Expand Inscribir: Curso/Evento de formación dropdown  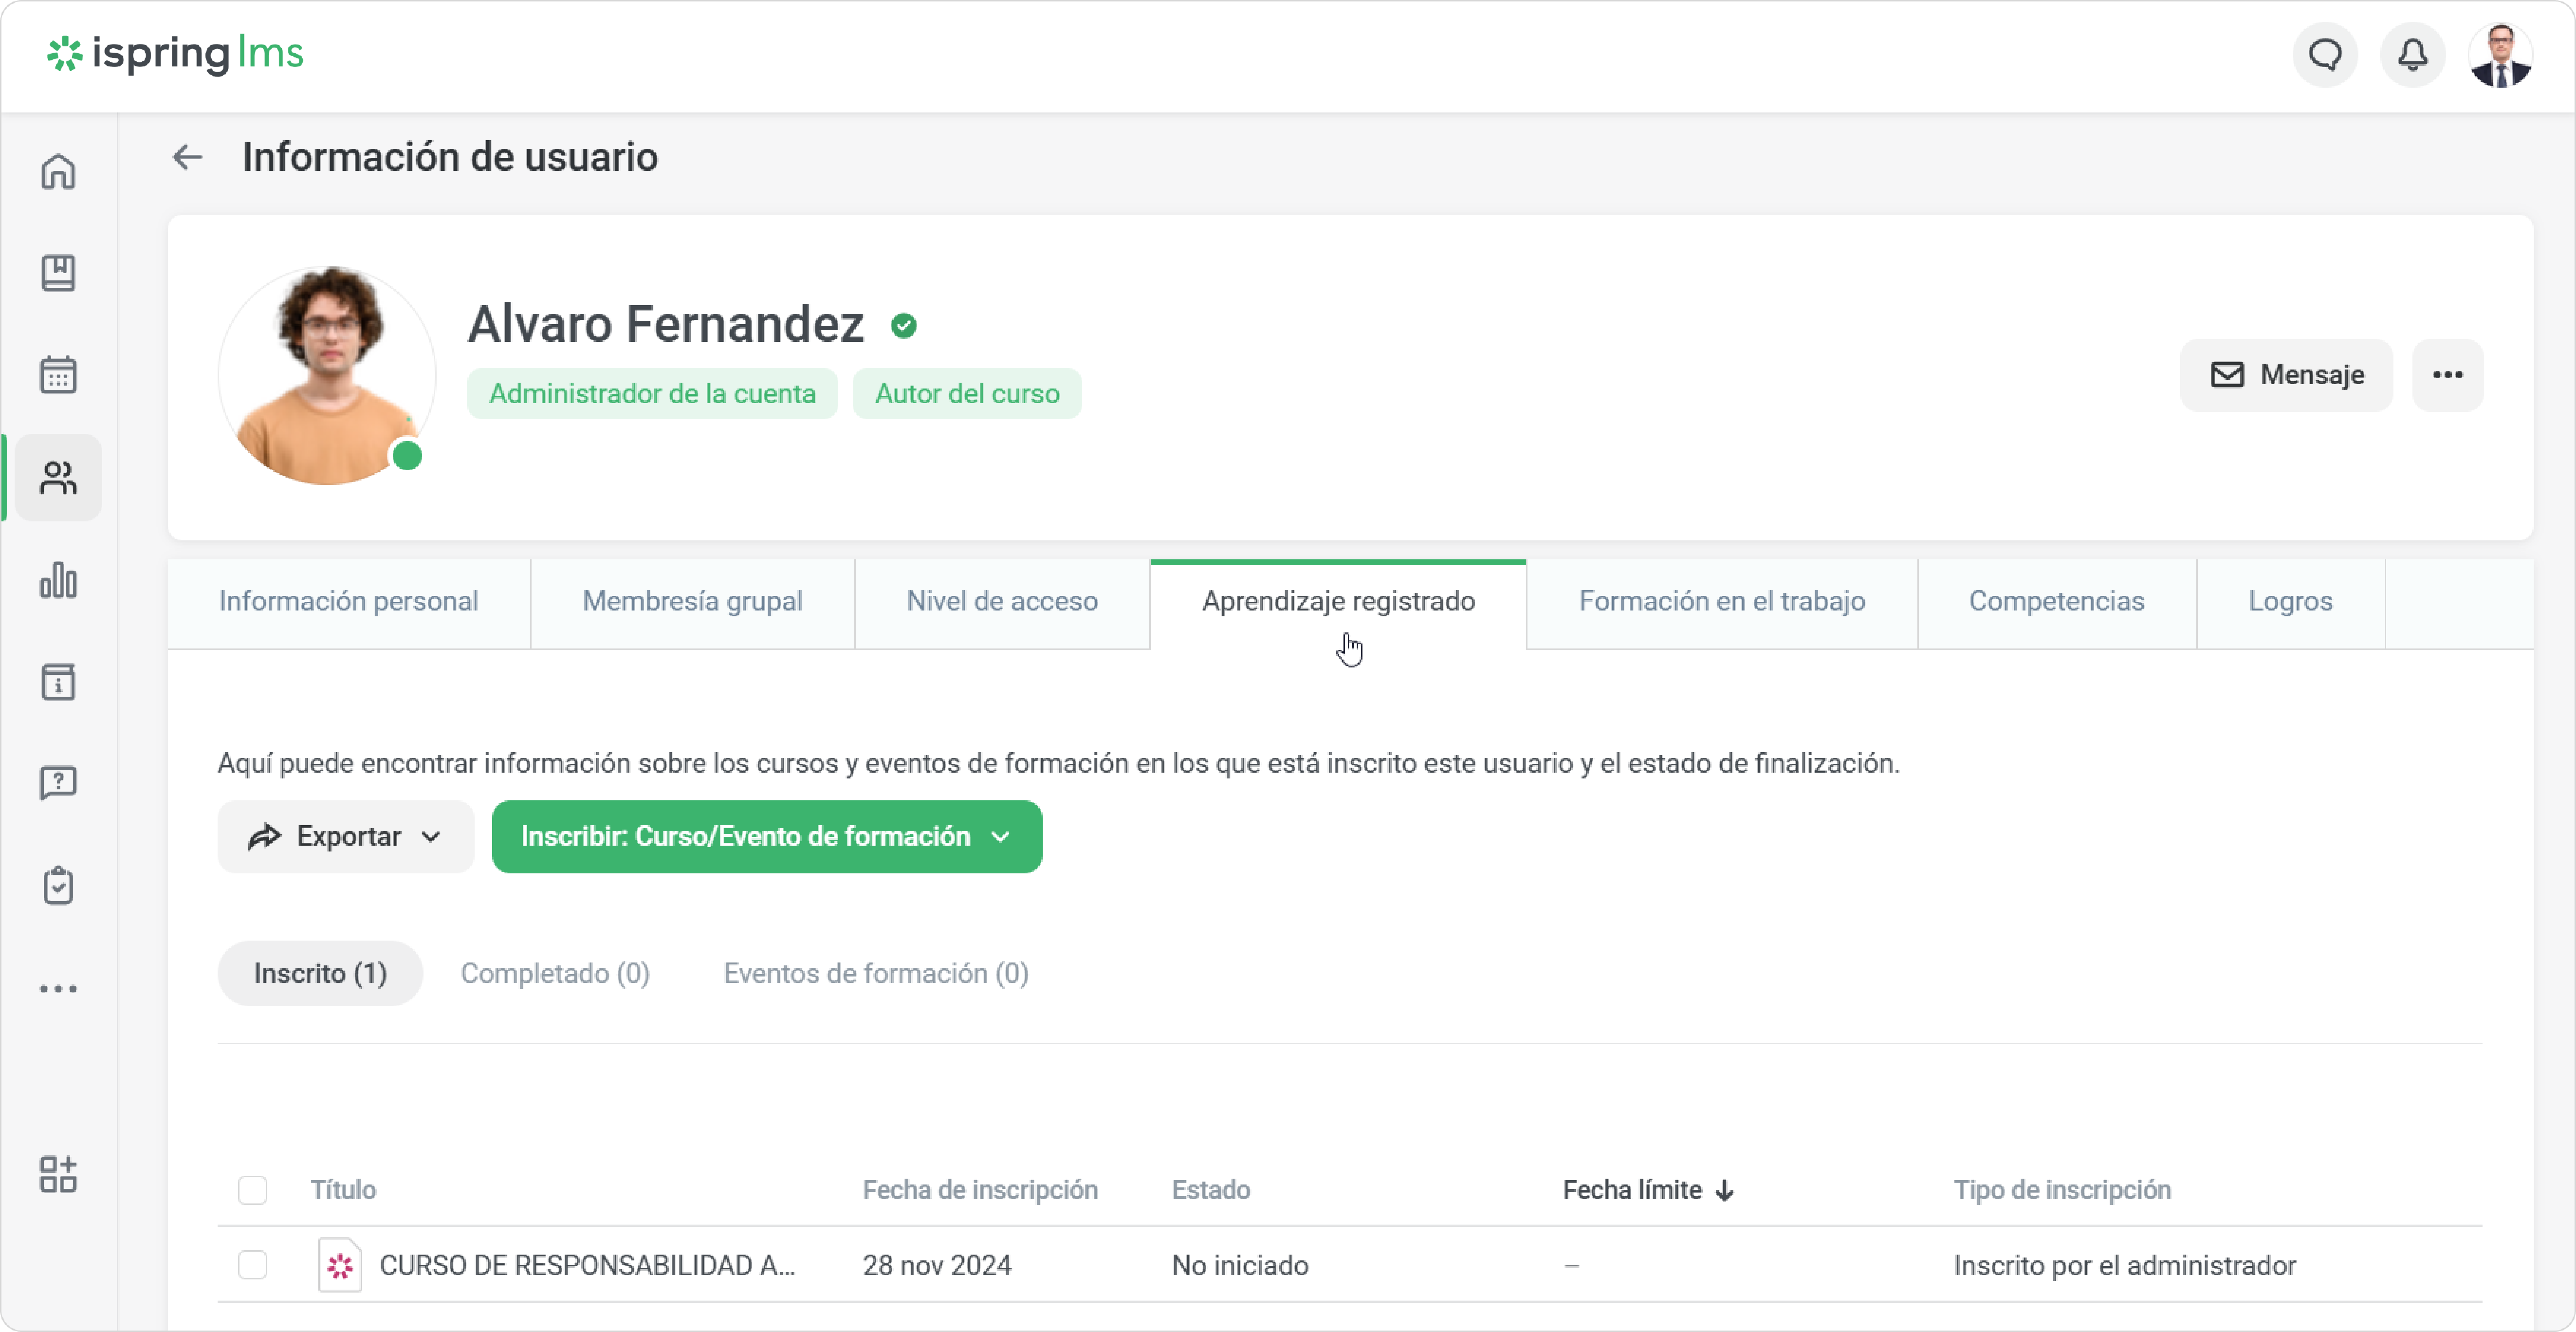pyautogui.click(x=766, y=836)
